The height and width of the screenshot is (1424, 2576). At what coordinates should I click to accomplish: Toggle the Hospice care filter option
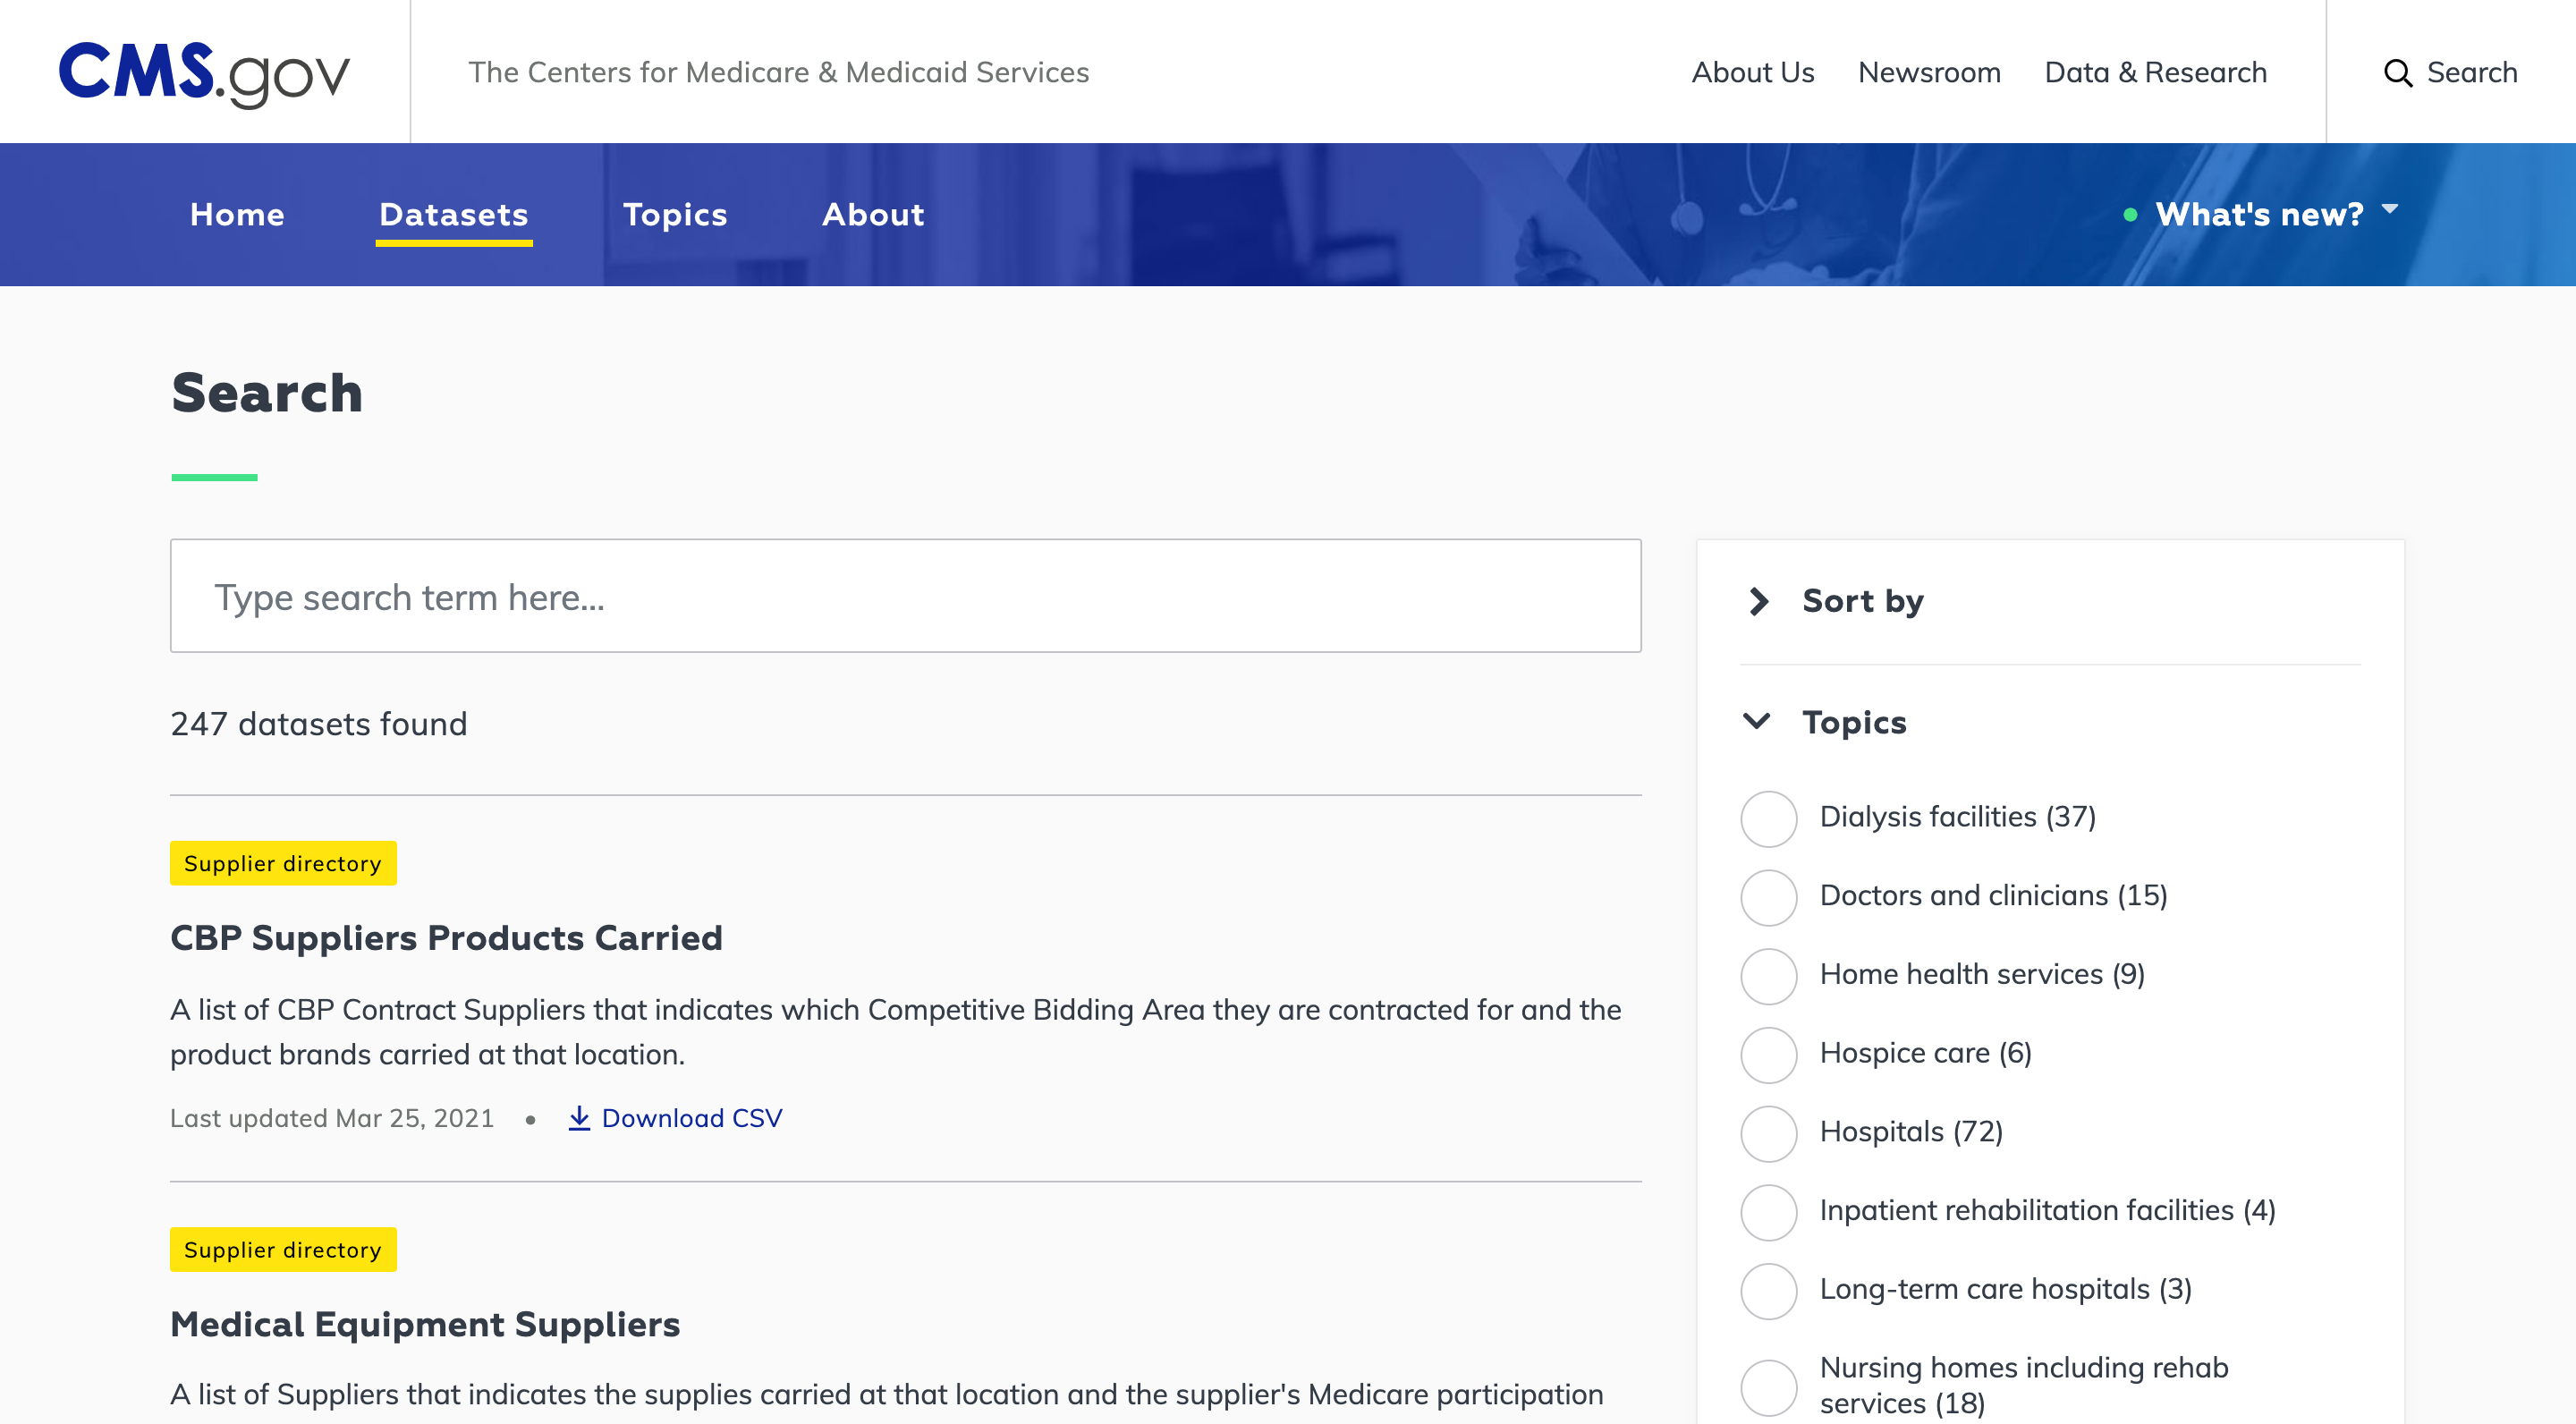pyautogui.click(x=1768, y=1054)
